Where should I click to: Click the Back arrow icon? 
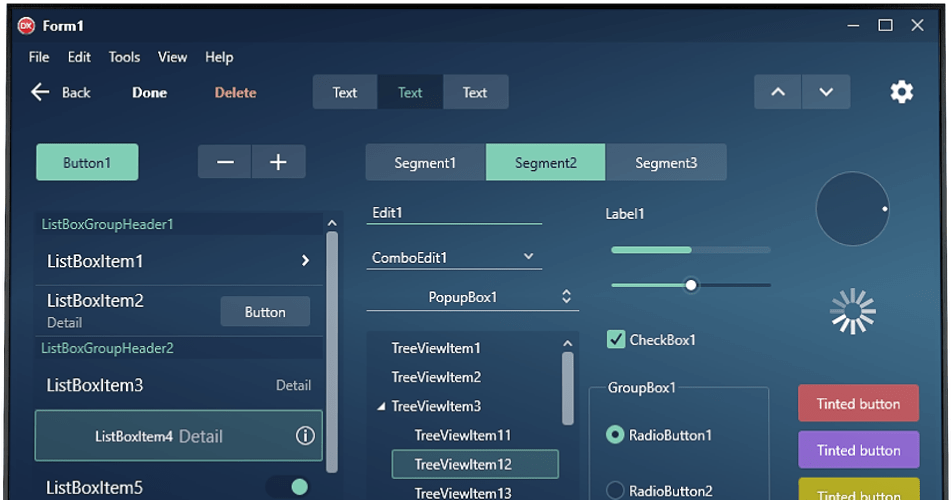point(40,92)
